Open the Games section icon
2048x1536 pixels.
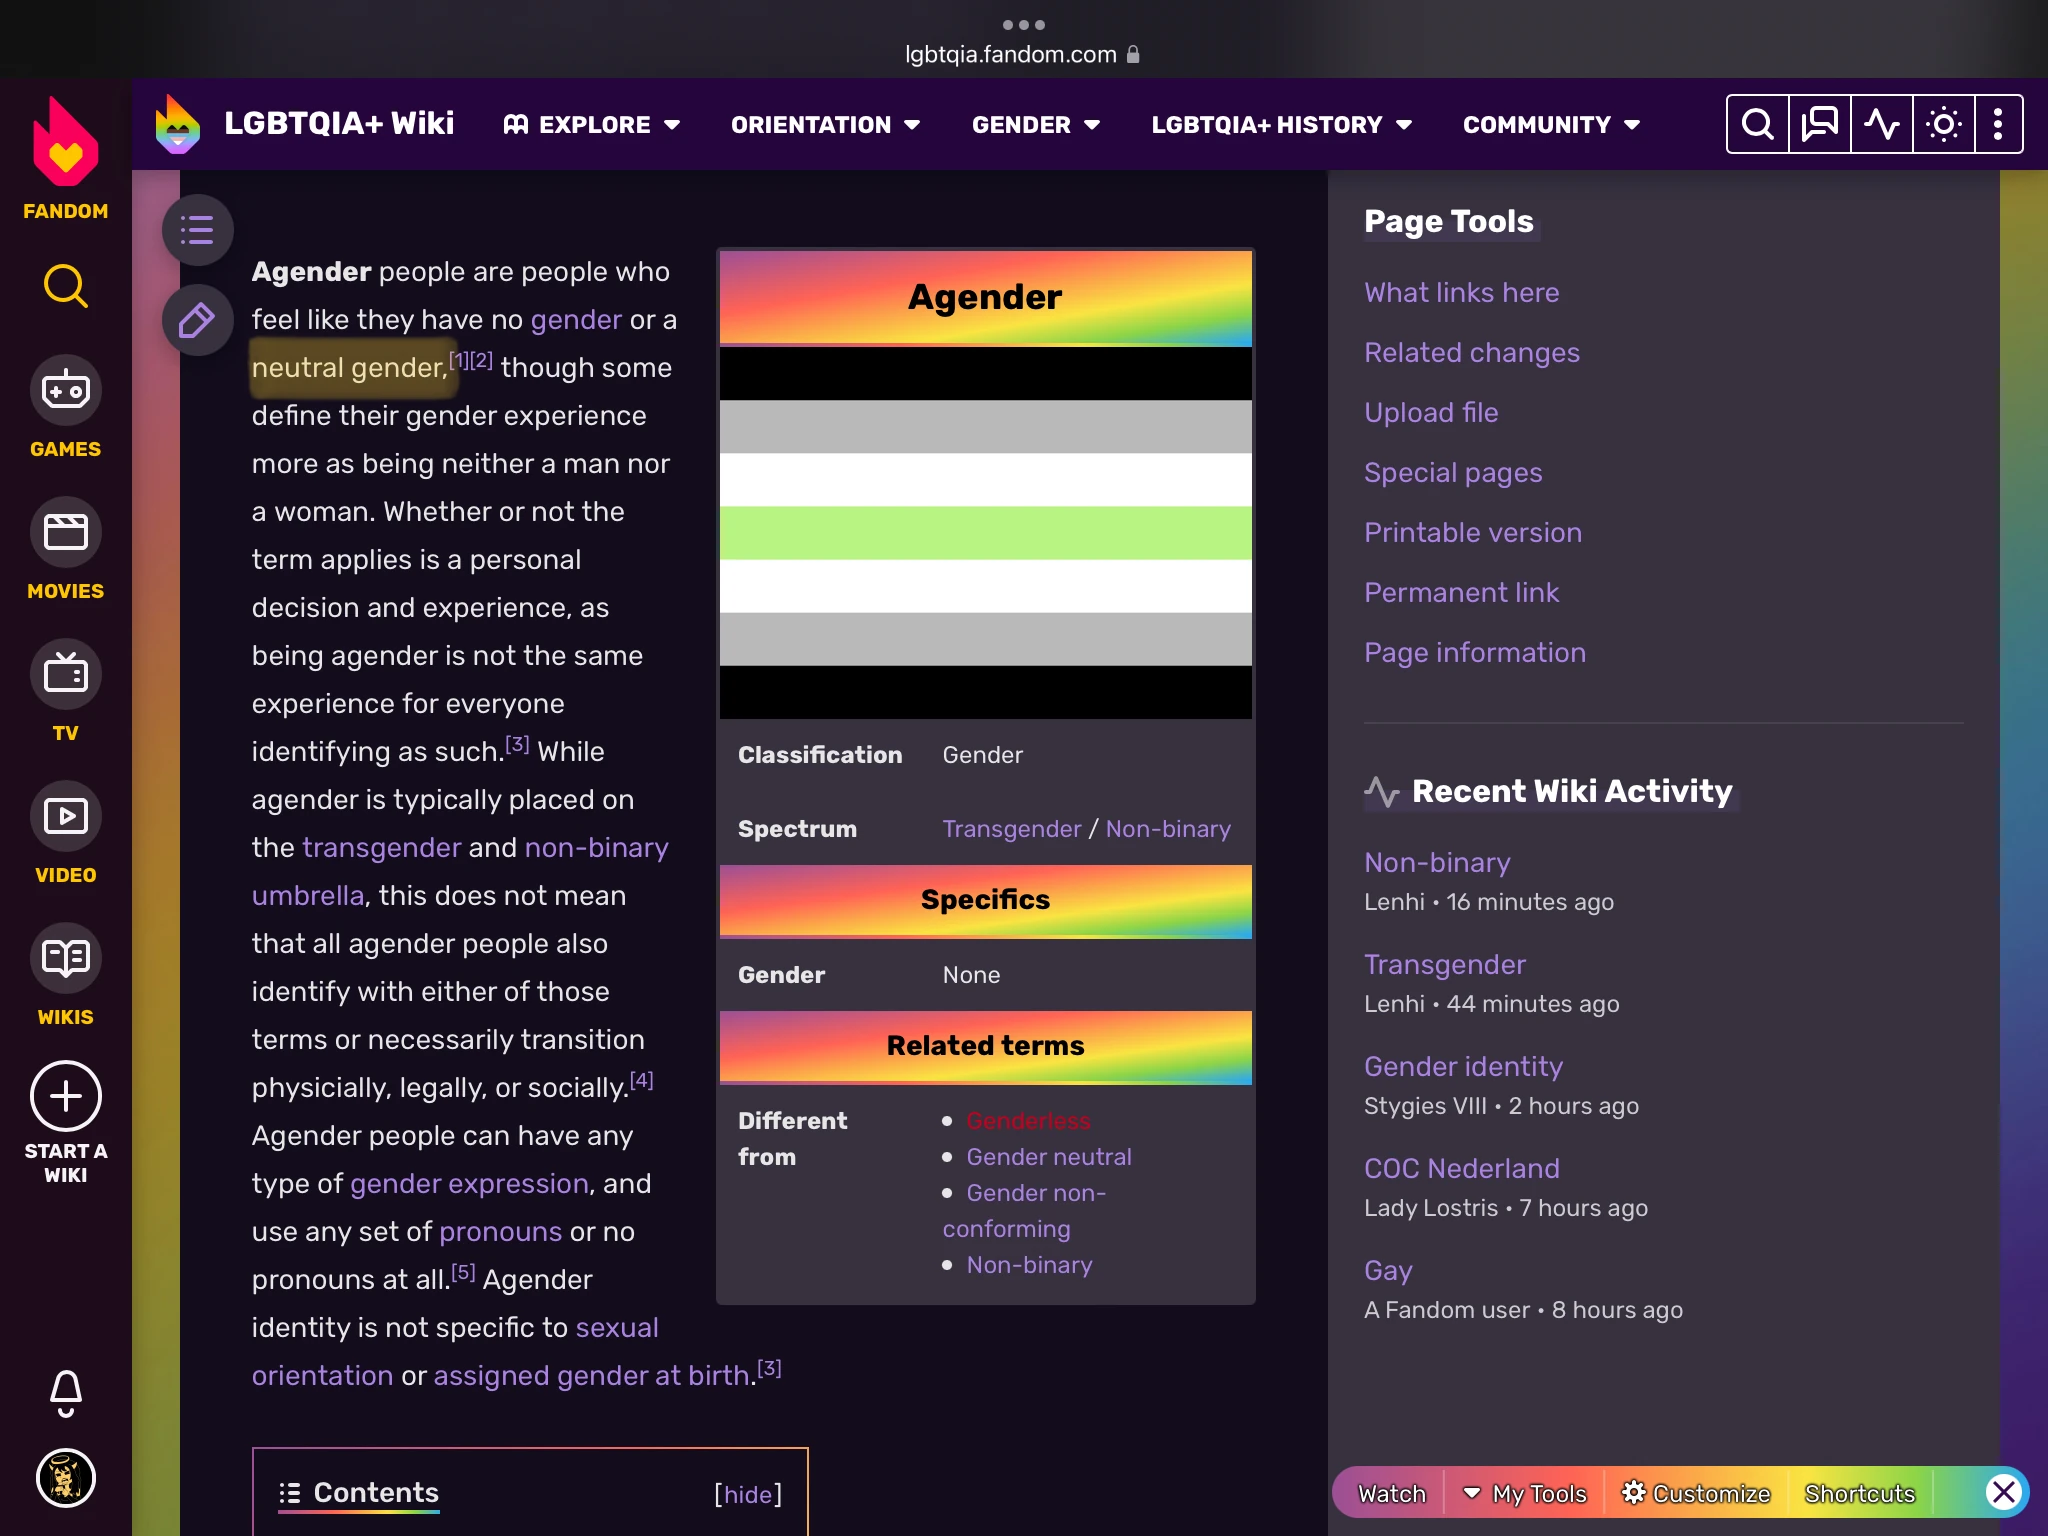(65, 391)
